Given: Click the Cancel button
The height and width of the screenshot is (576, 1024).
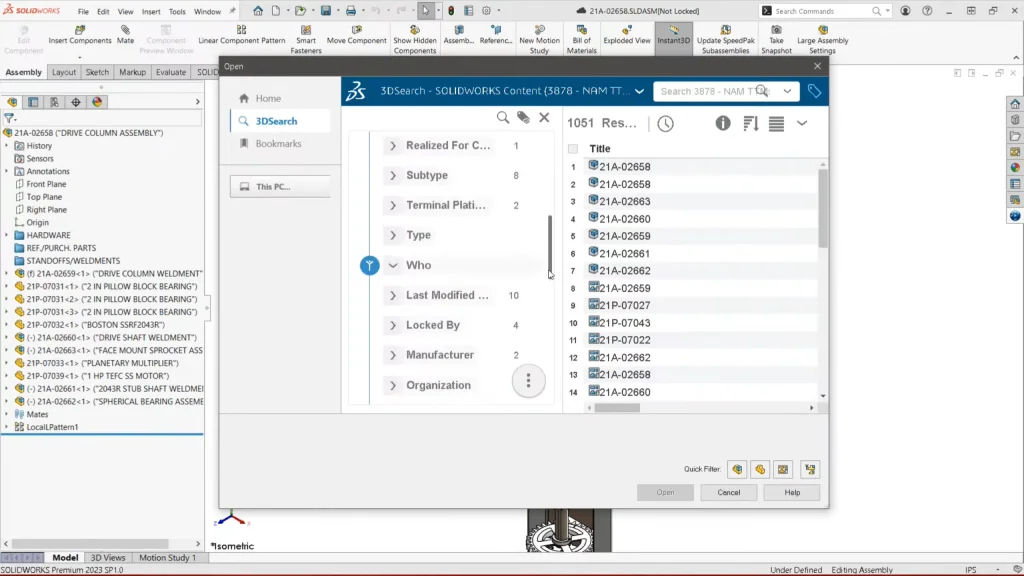Looking at the screenshot, I should [x=728, y=492].
